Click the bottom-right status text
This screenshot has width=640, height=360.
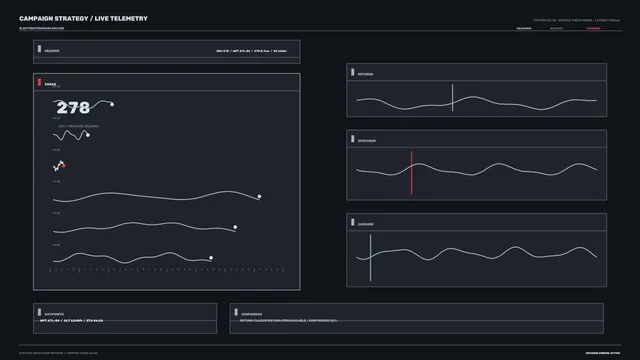tap(603, 353)
